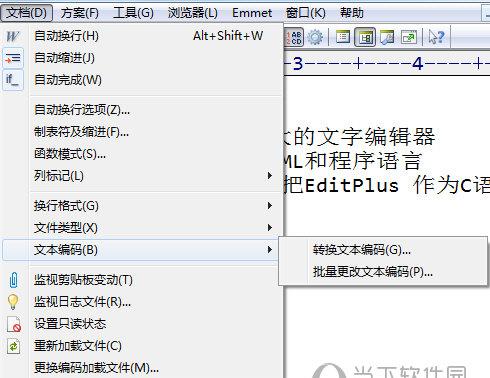Click the paperclip clipboard monitor icon

coord(13,280)
